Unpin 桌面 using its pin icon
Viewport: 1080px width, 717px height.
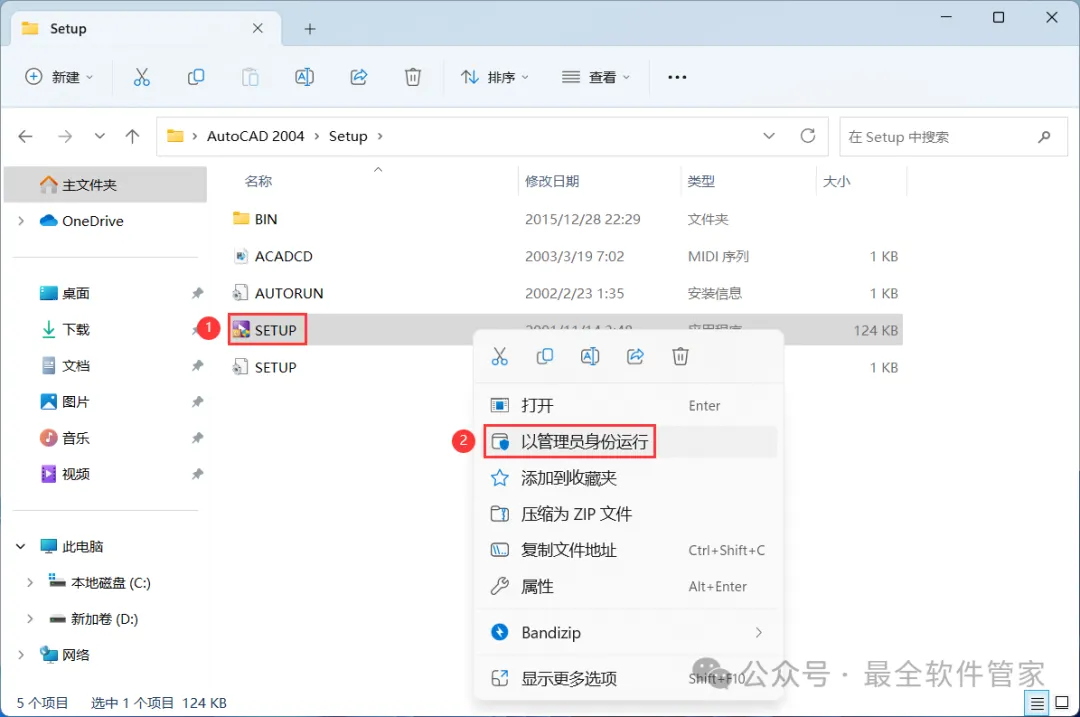coord(198,293)
